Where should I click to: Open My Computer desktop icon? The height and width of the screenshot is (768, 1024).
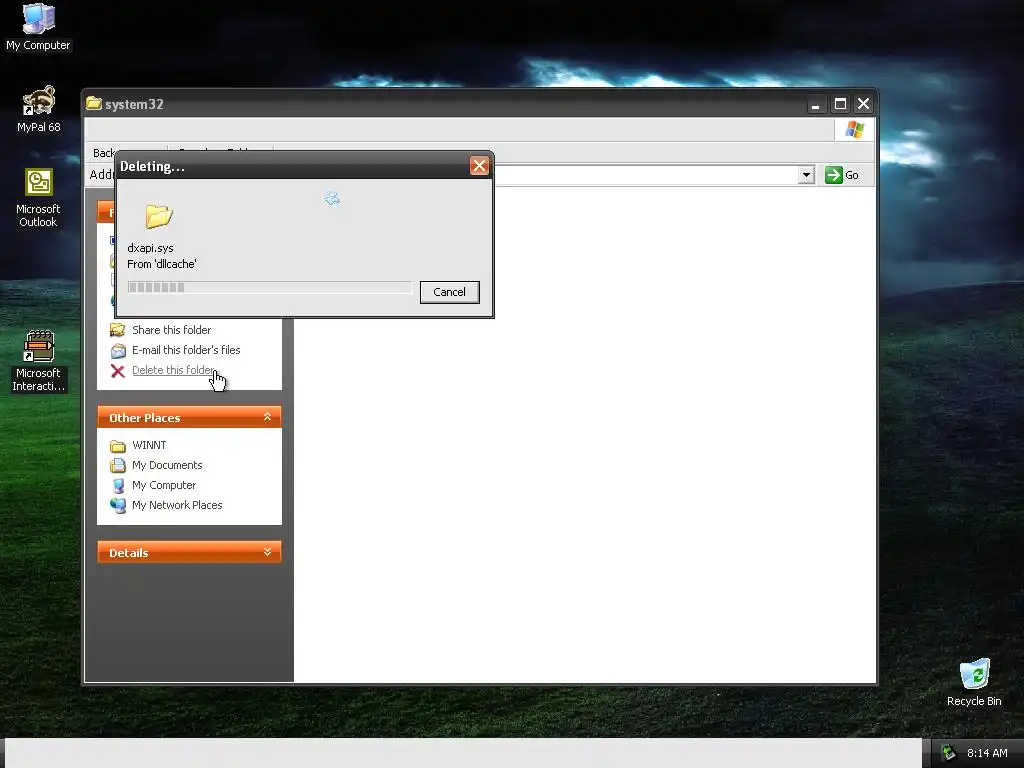pyautogui.click(x=38, y=27)
